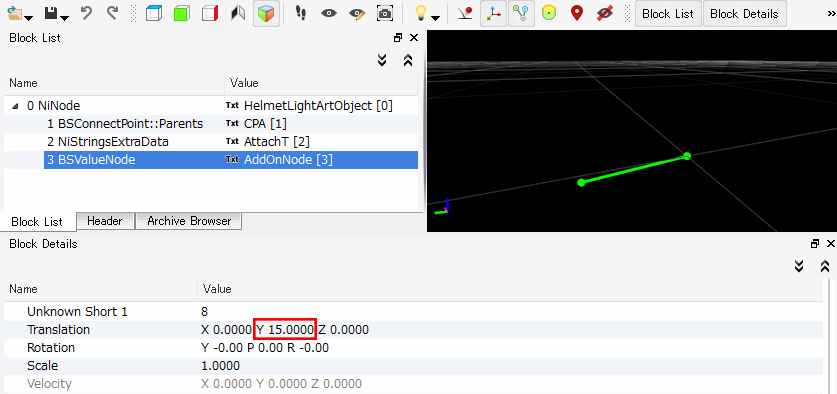Select the 0 NiNode row
Screen dimensions: 837x394
211,106
